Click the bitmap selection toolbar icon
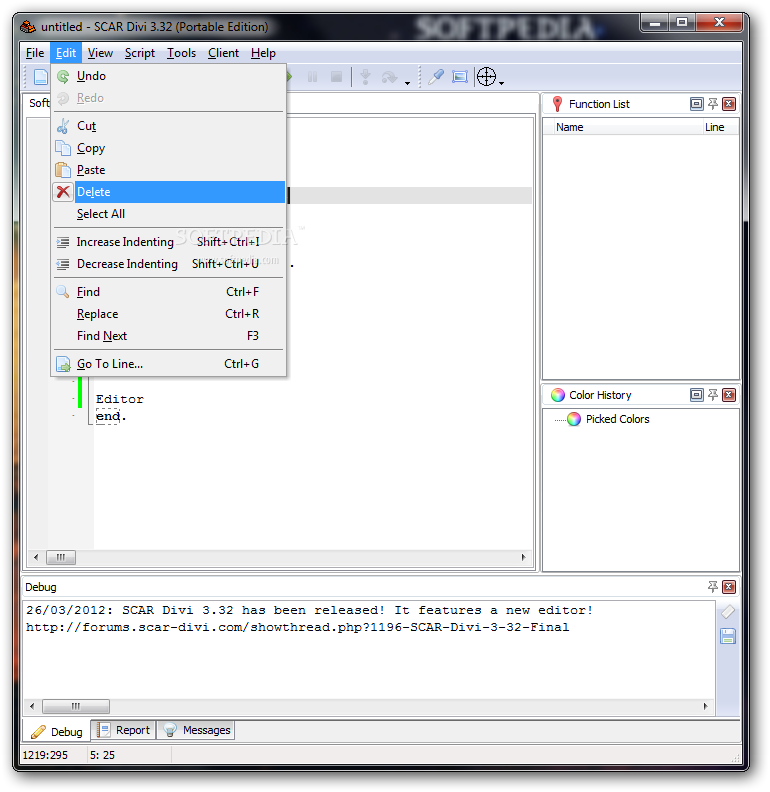This screenshot has height=792, width=770. tap(459, 77)
